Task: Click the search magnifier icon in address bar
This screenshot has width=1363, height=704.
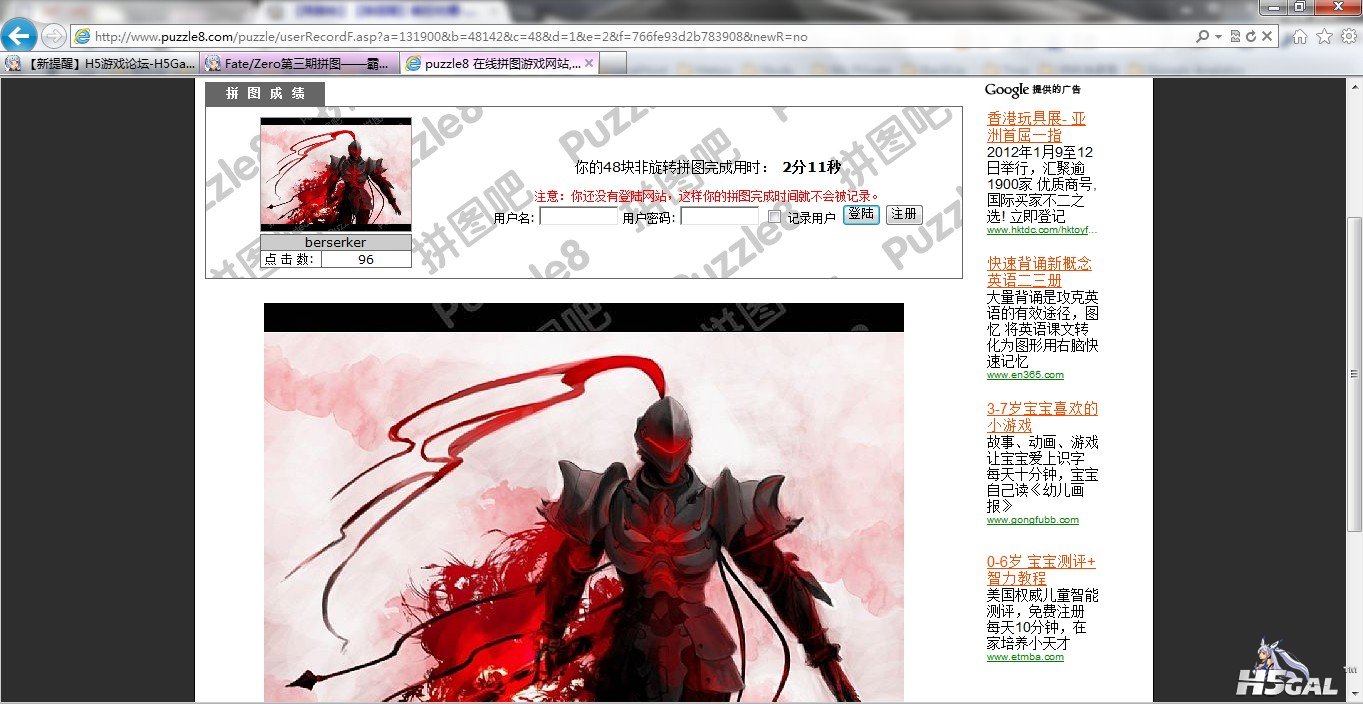Action: pos(1203,36)
